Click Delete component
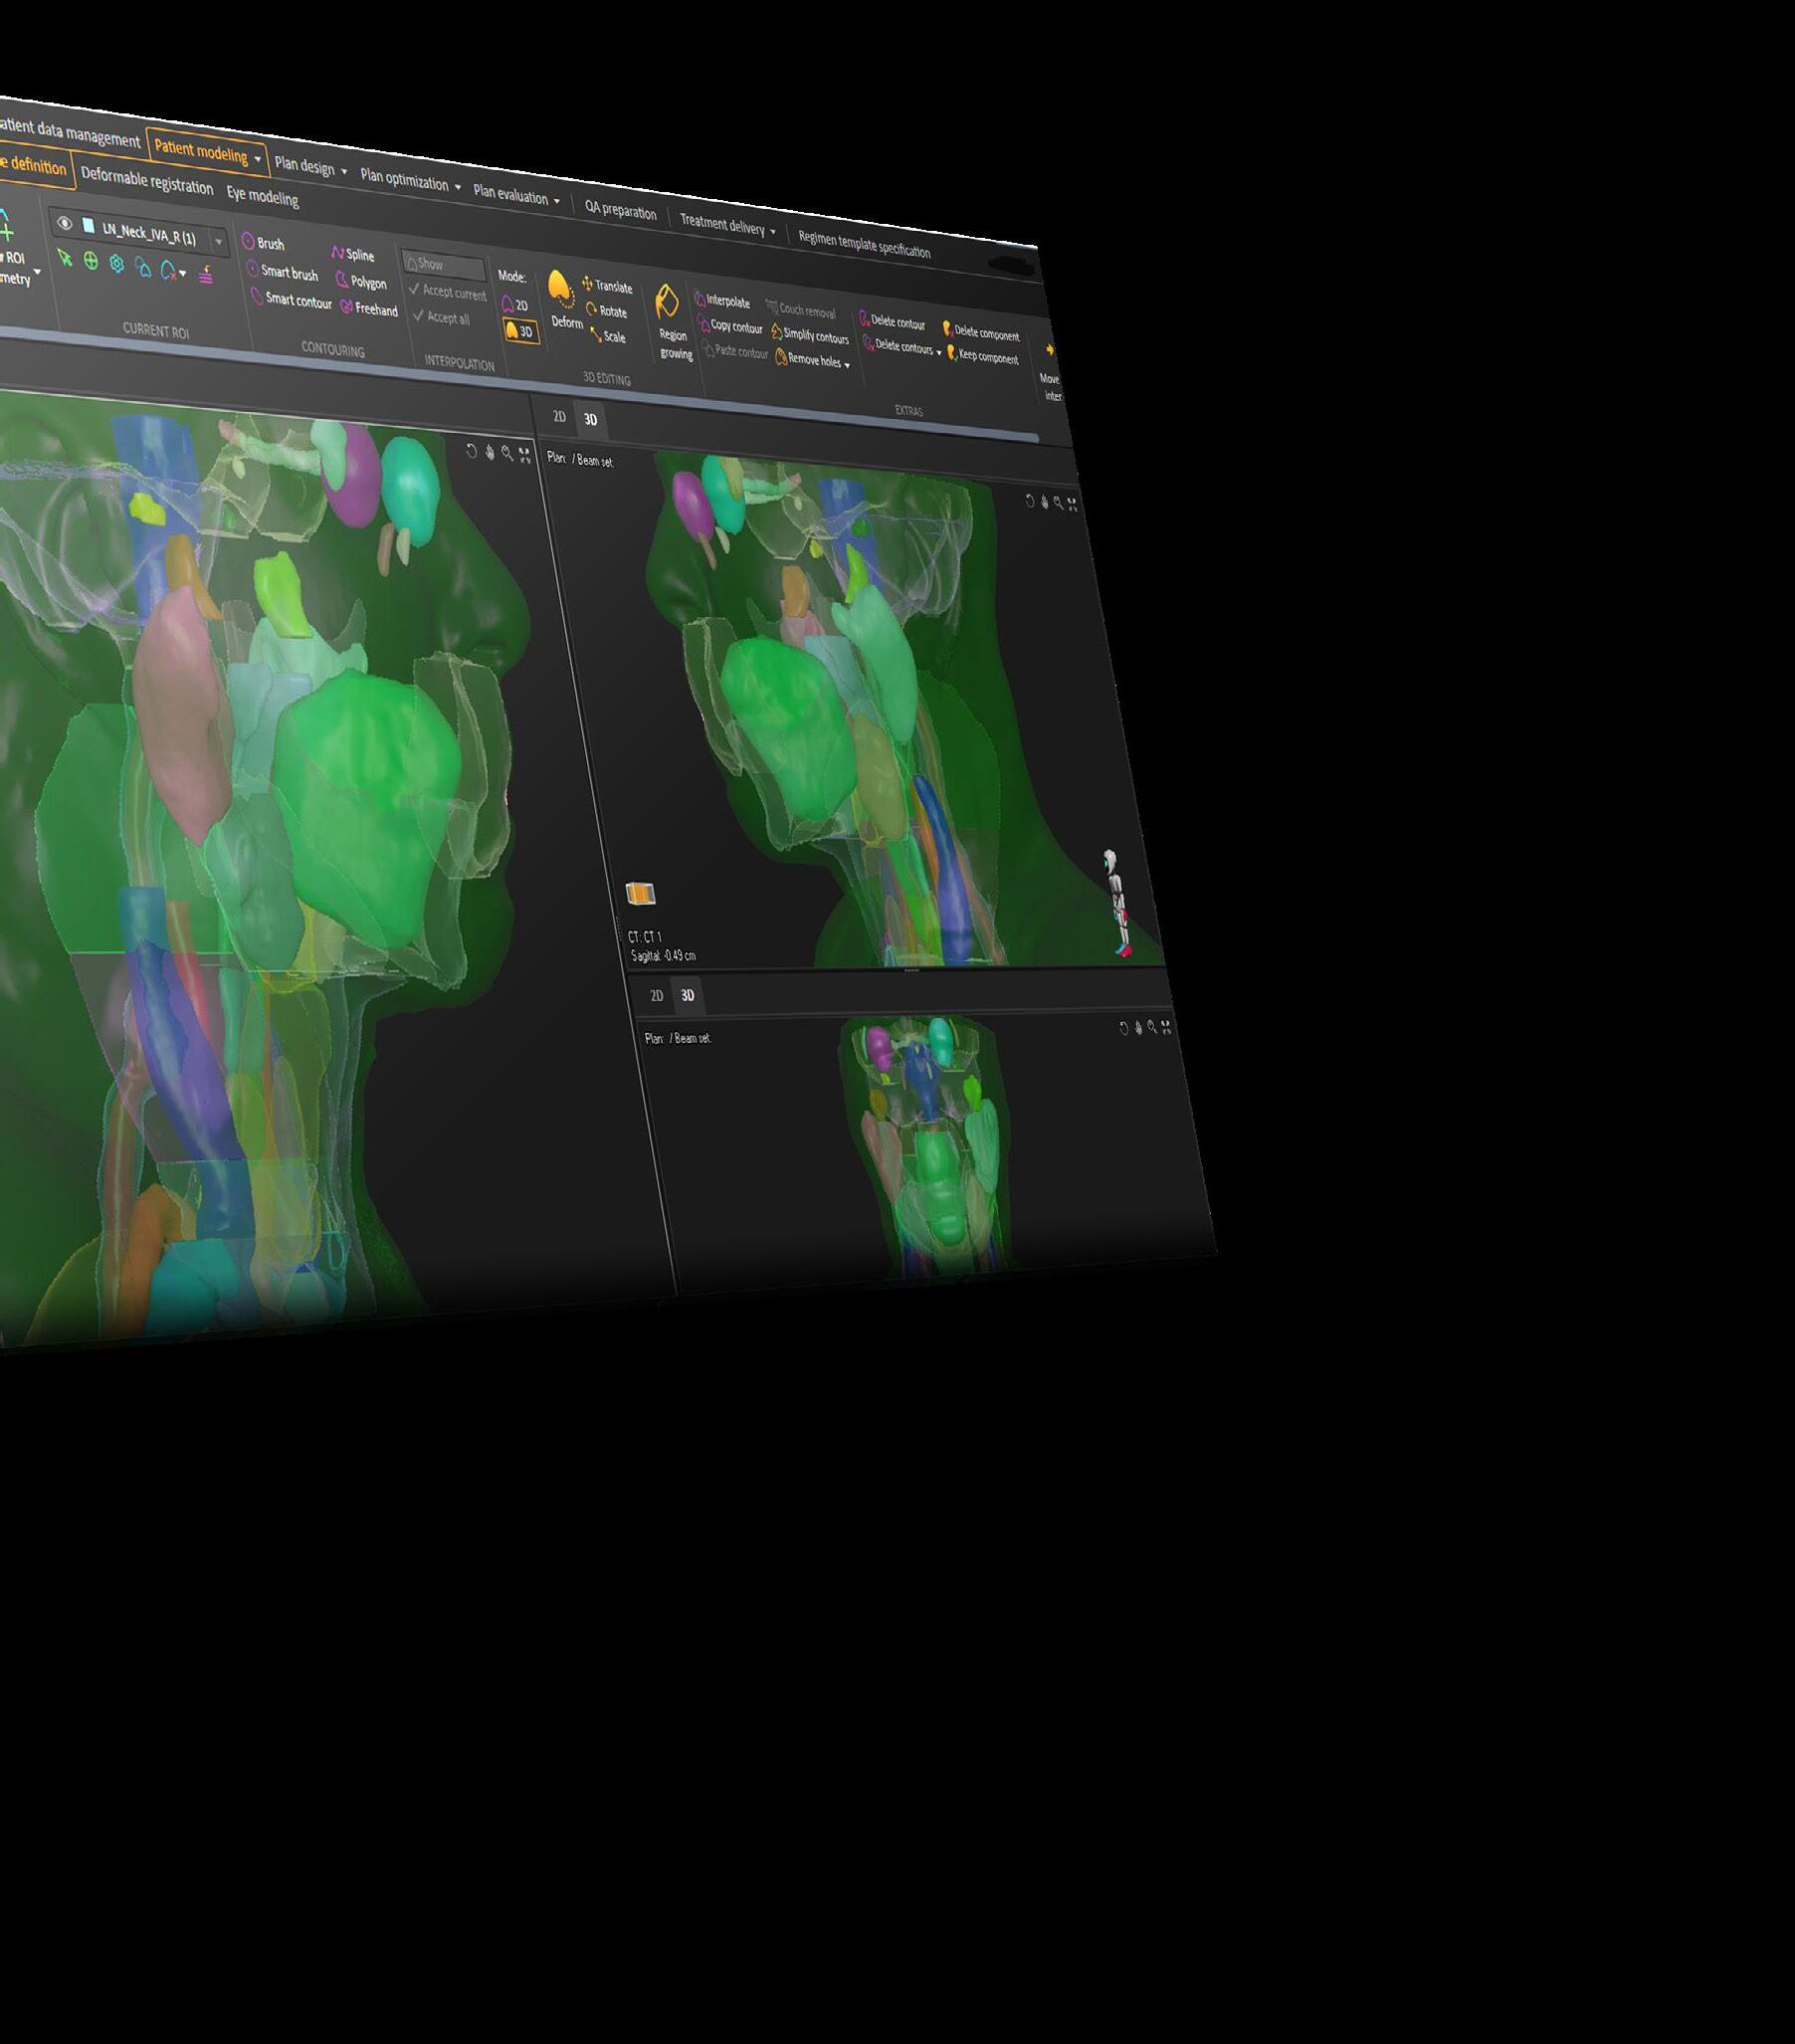This screenshot has width=1795, height=2044. click(981, 332)
